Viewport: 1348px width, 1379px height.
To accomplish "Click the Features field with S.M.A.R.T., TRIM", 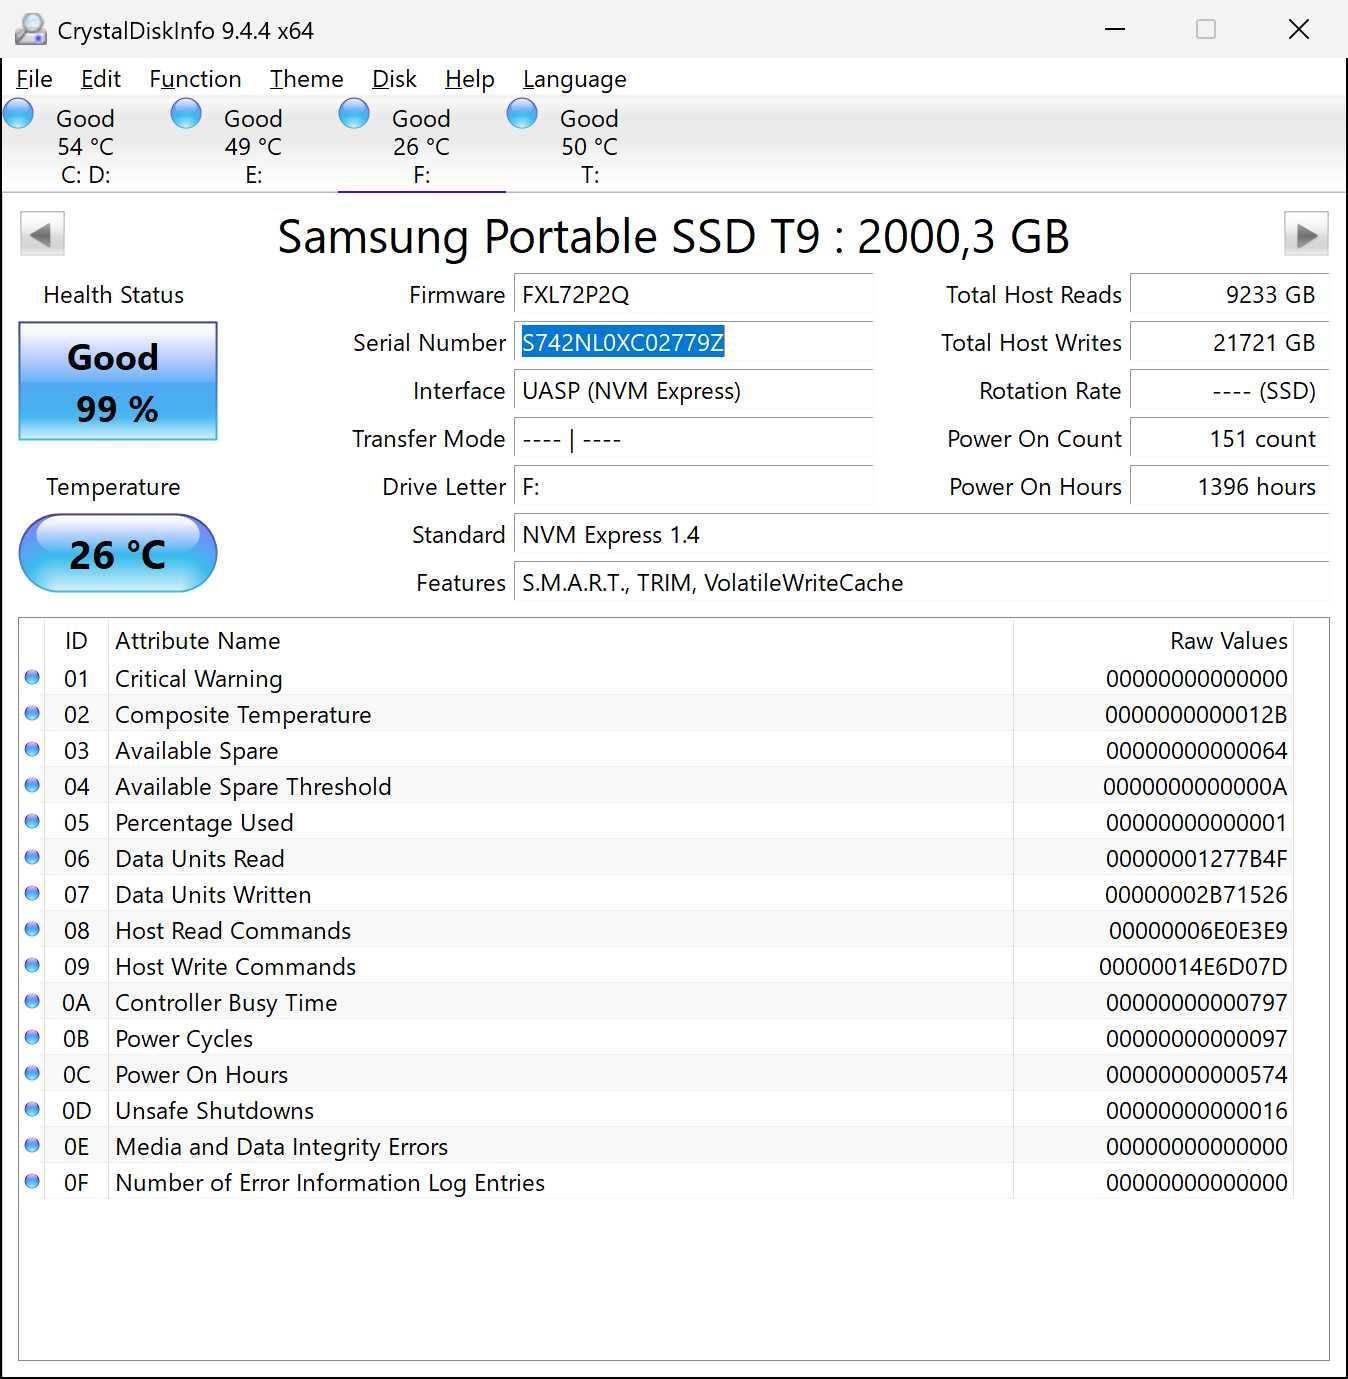I will tap(921, 583).
